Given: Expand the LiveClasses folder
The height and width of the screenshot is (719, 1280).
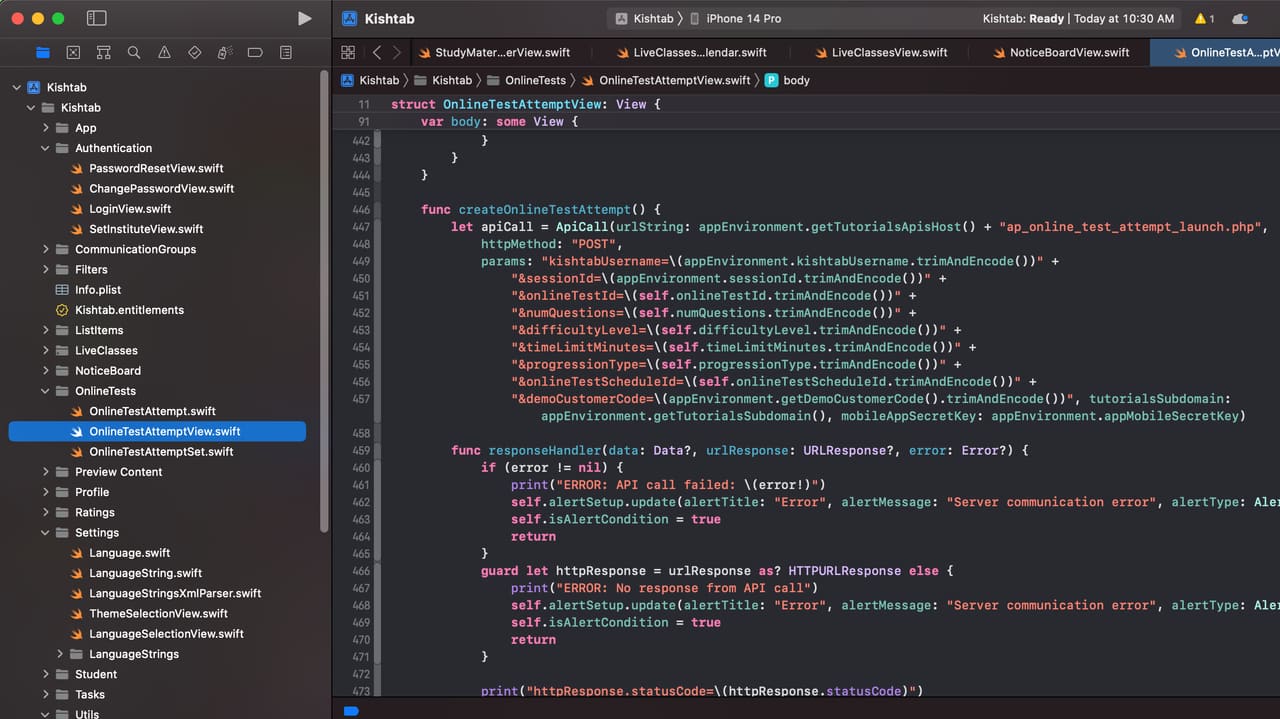Looking at the screenshot, I should point(46,350).
